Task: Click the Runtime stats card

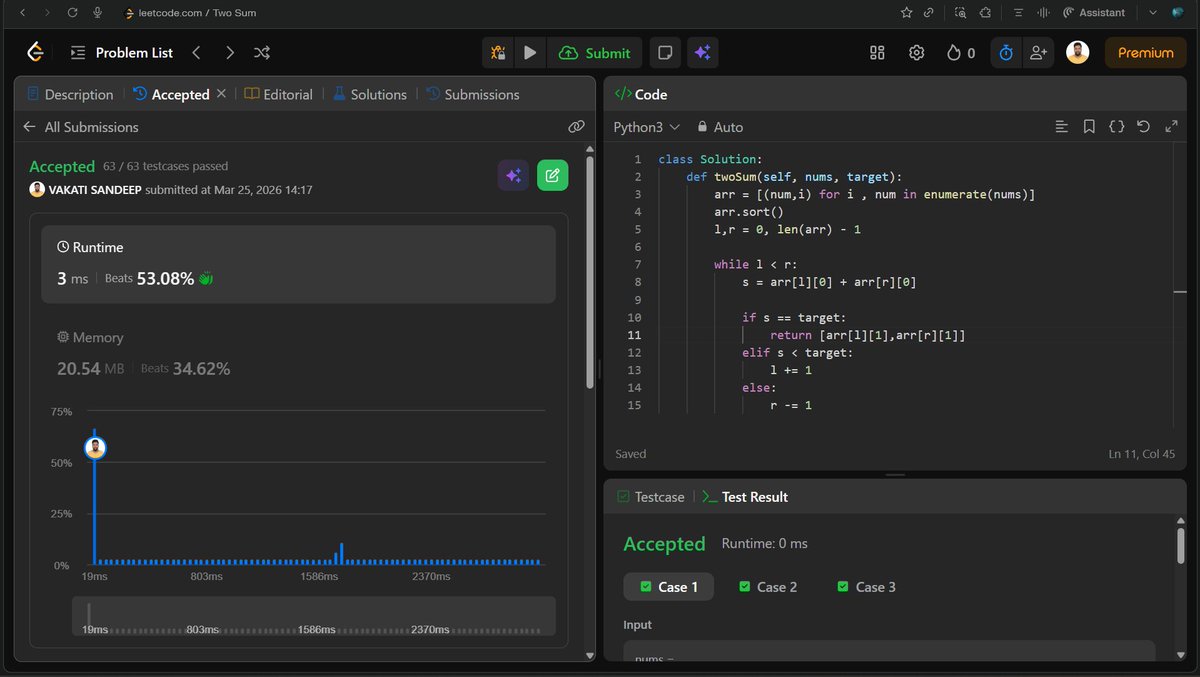Action: coord(299,264)
